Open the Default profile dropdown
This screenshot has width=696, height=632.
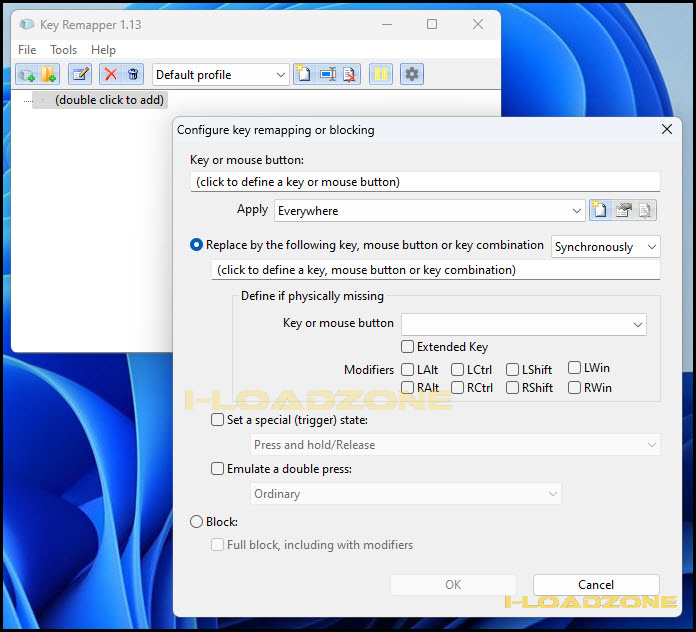point(221,75)
